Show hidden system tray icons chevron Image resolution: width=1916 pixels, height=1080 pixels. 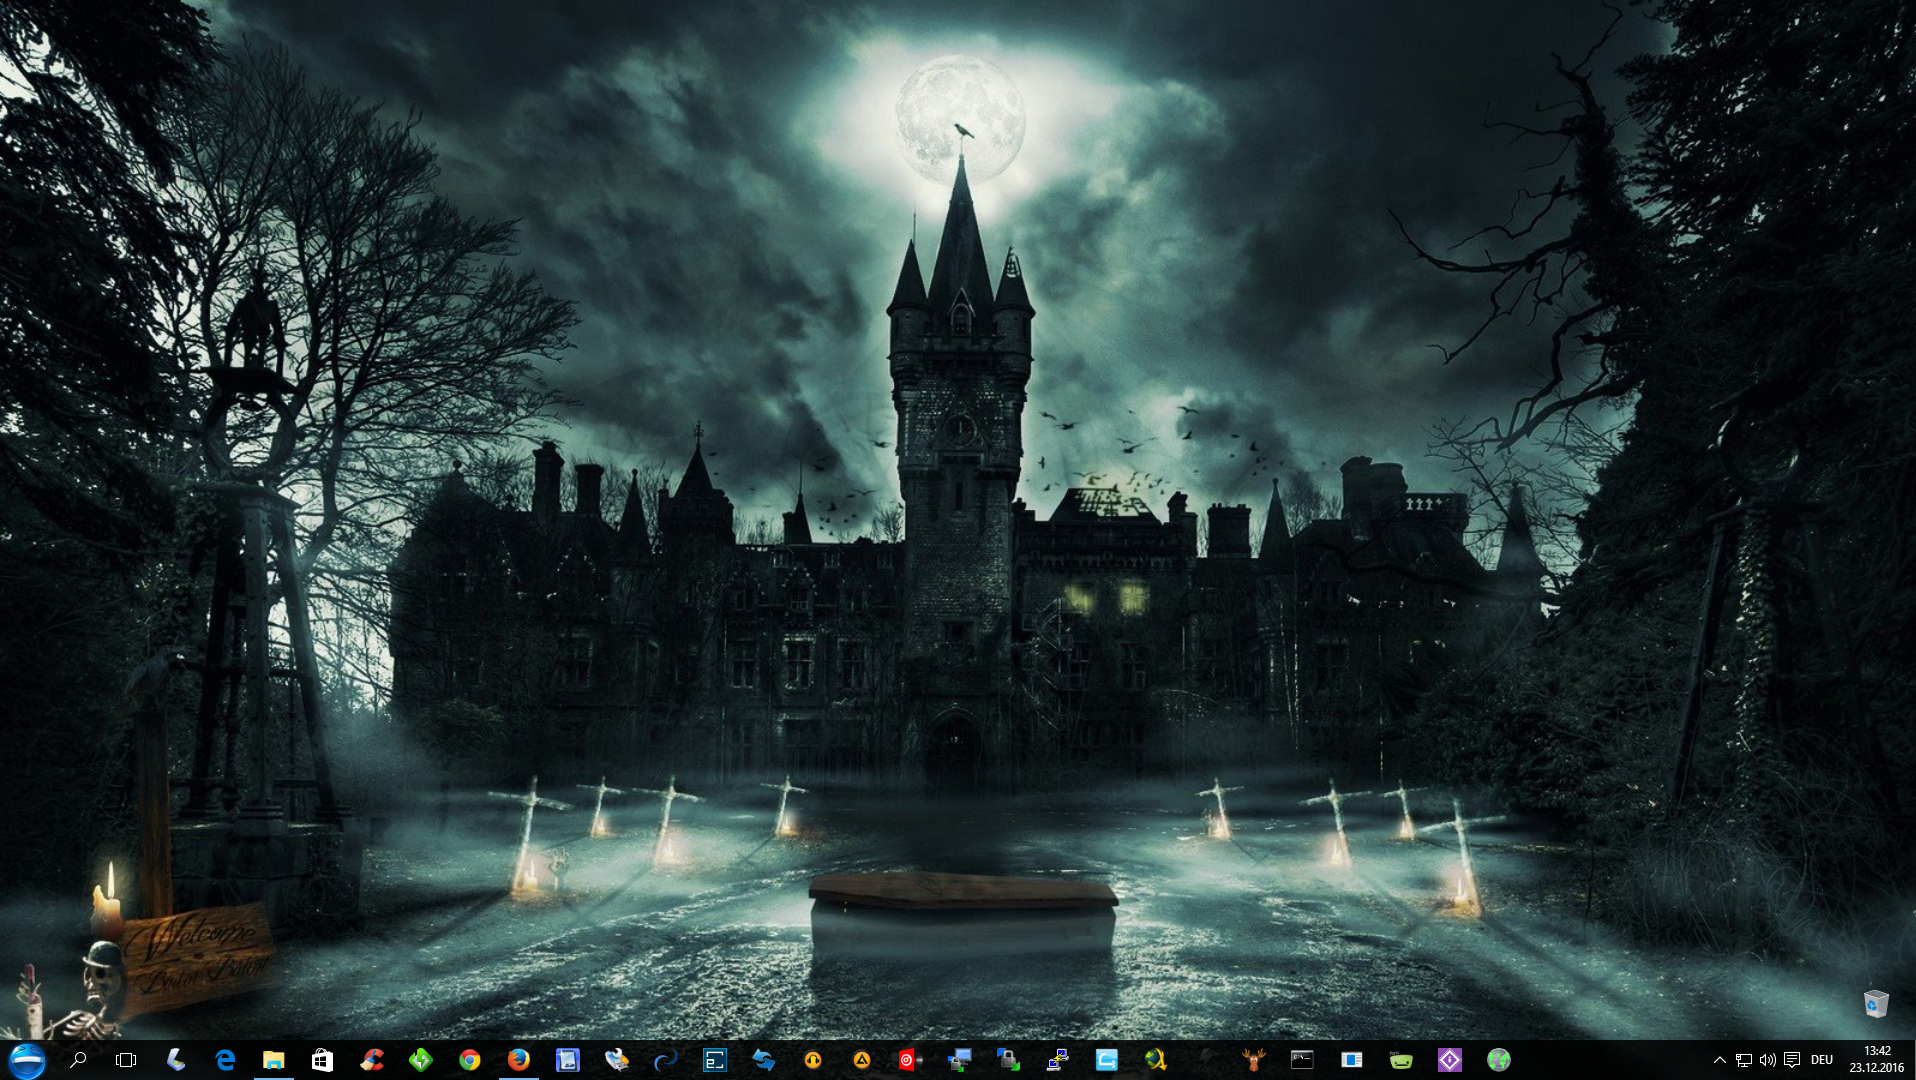(x=1719, y=1060)
